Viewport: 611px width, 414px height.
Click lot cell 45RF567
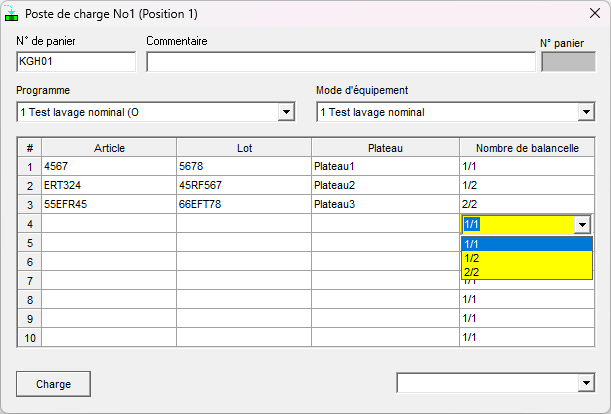coord(243,185)
